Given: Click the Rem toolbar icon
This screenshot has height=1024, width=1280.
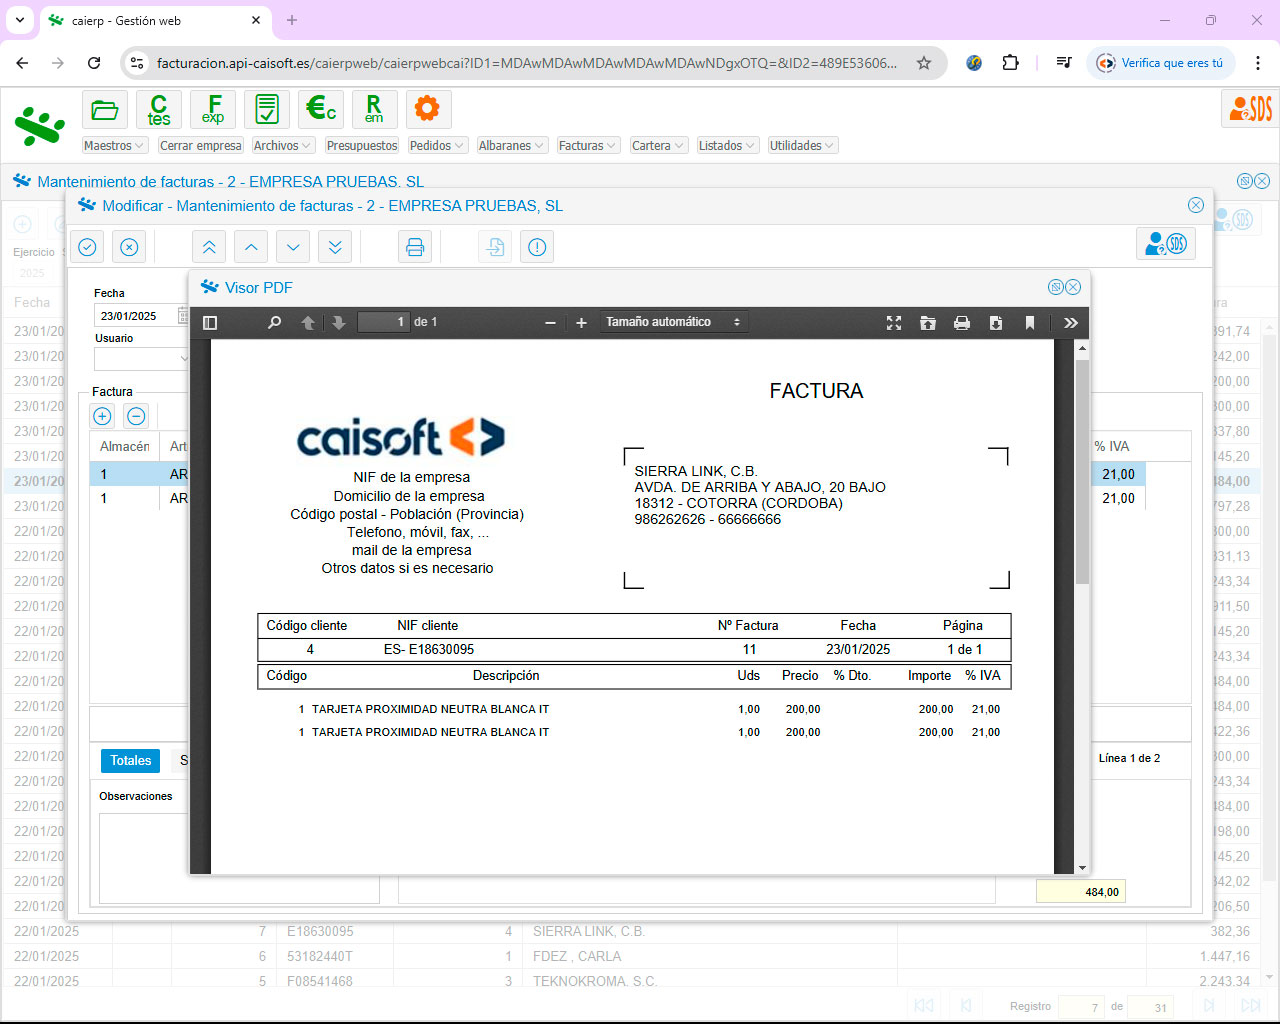Looking at the screenshot, I should point(374,109).
